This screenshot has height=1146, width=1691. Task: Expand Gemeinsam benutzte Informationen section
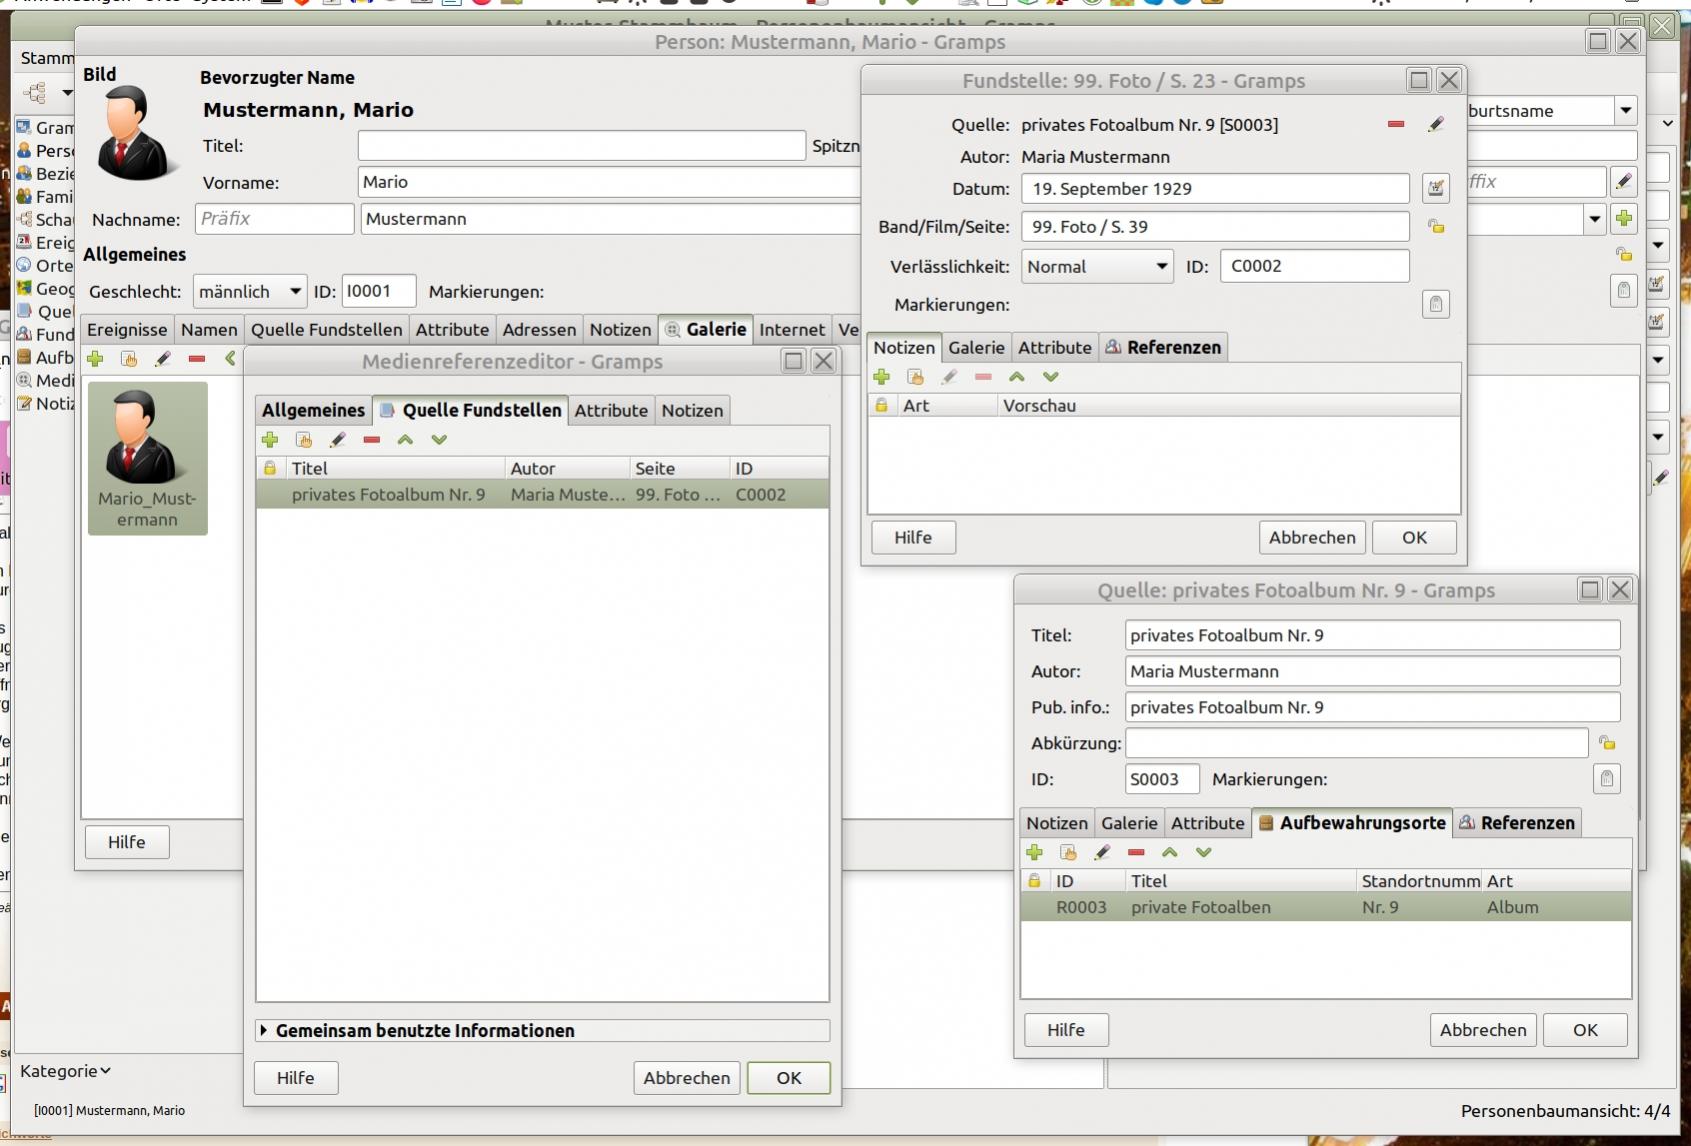264,1031
